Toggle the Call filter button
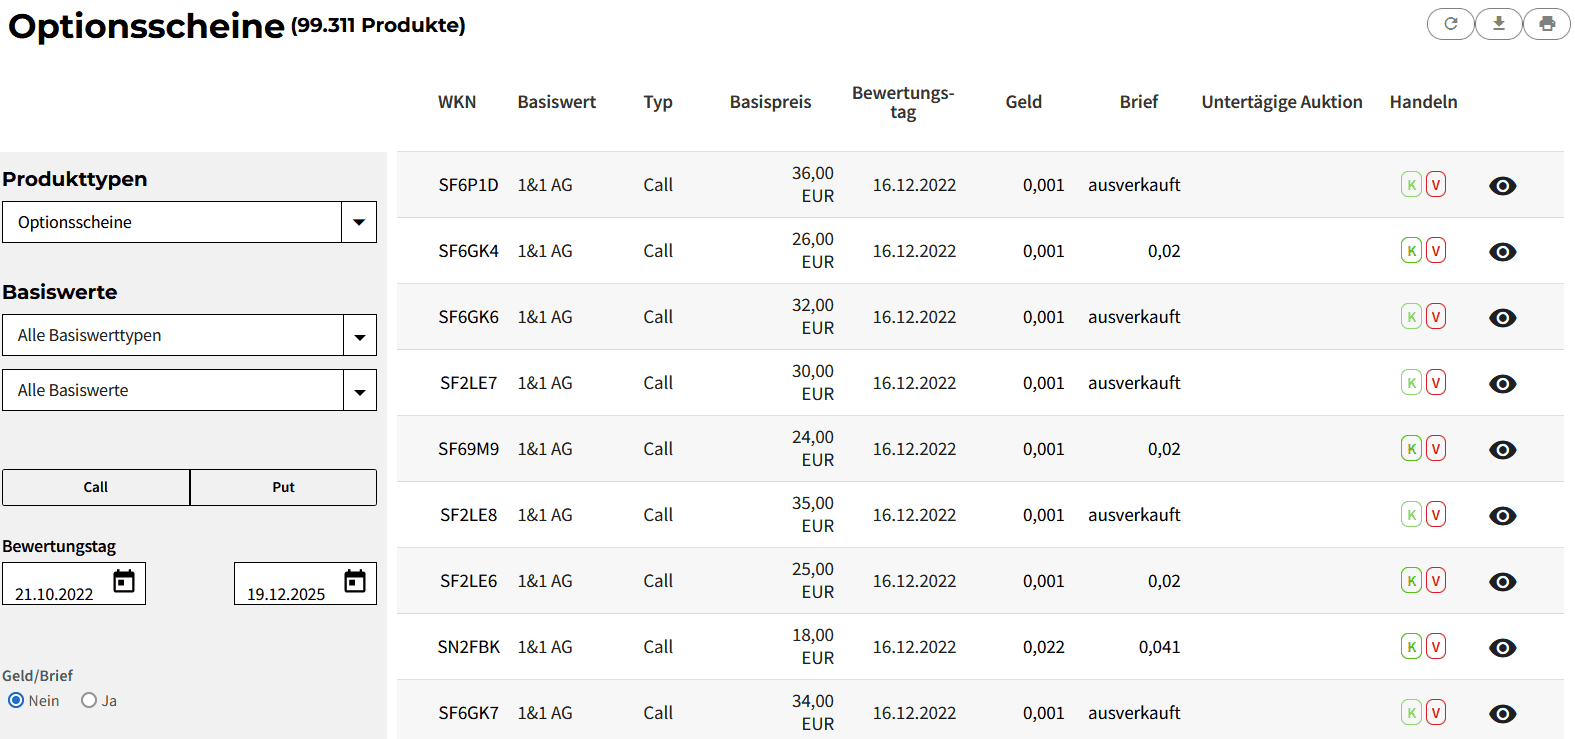Image resolution: width=1575 pixels, height=739 pixels. click(x=96, y=488)
